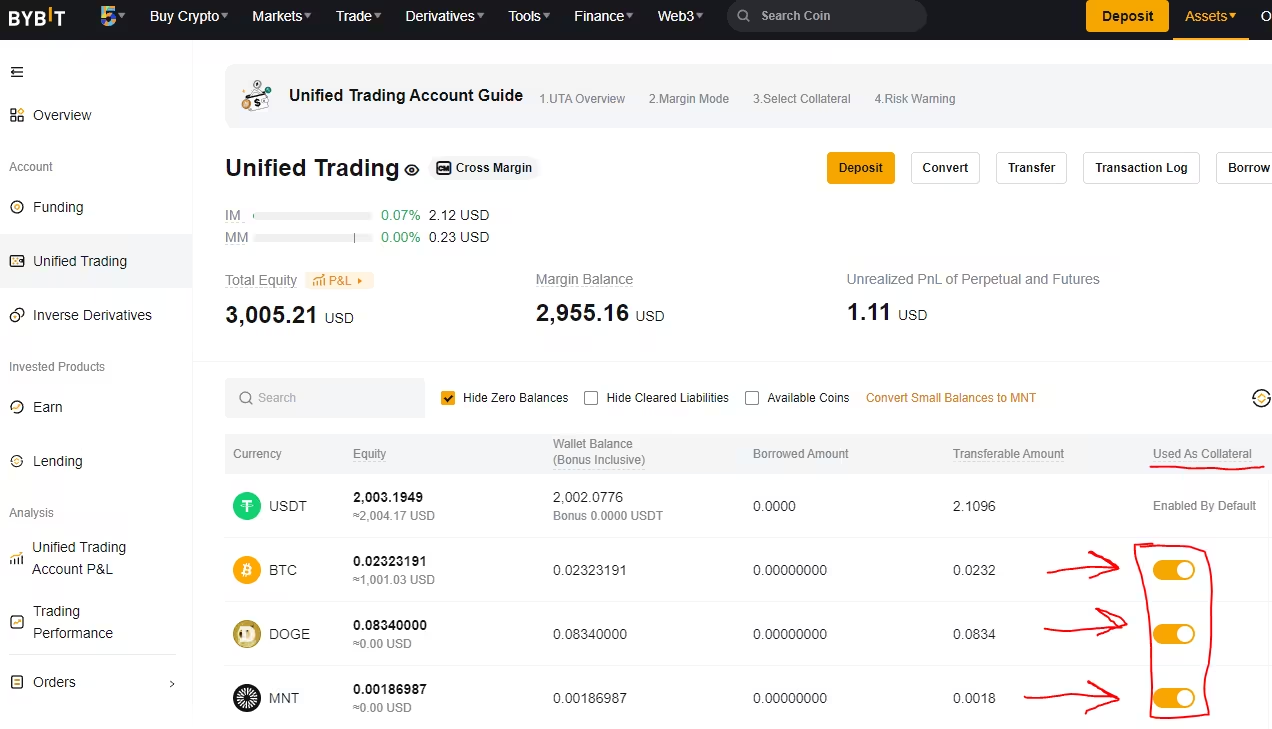The height and width of the screenshot is (729, 1272).
Task: Click the Orders list icon
Action: pyautogui.click(x=17, y=682)
